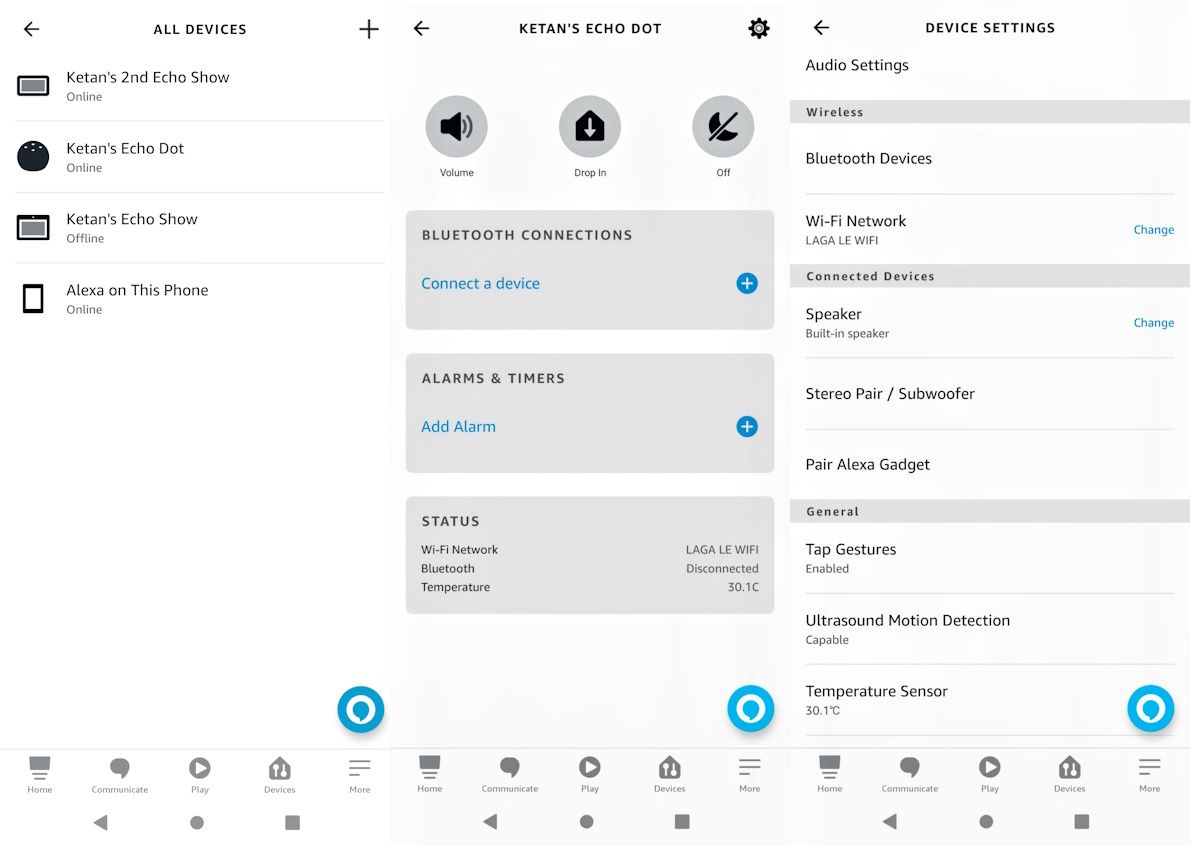Tap Android recents button below All Devices screen
The image size is (1200, 850).
click(292, 822)
